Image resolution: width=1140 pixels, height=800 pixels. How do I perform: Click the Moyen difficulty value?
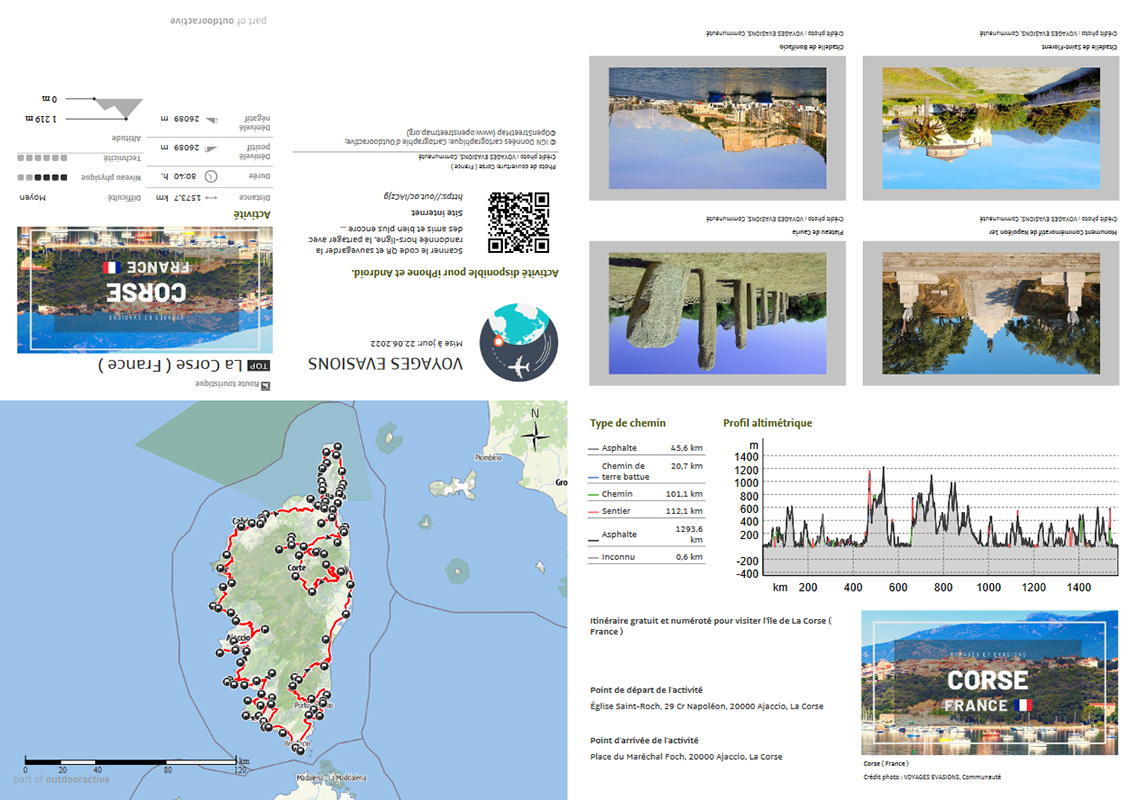point(33,197)
